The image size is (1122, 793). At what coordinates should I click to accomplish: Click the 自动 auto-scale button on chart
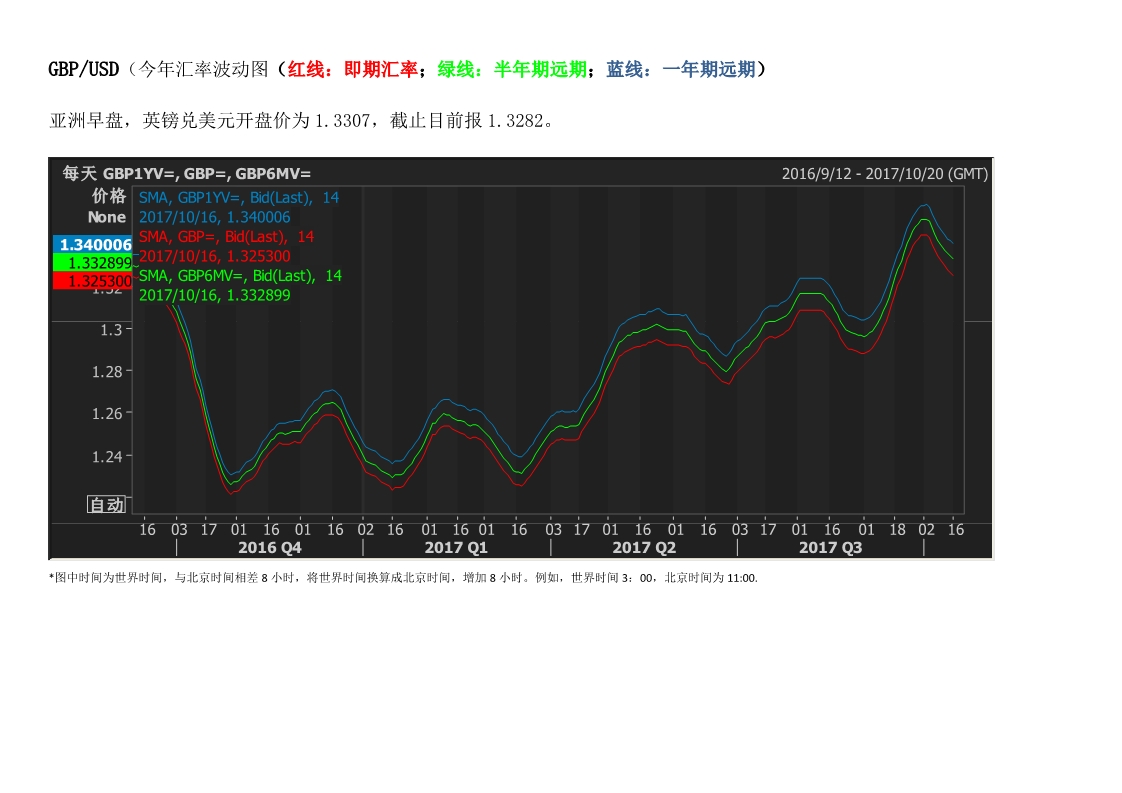(x=107, y=505)
